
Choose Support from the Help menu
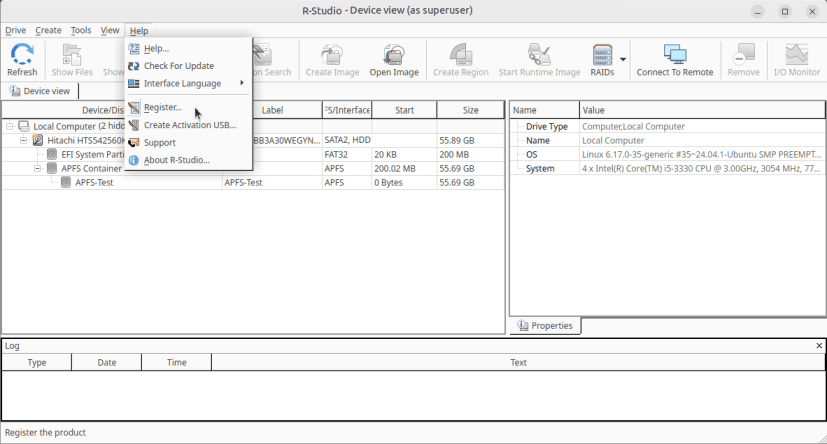(x=188, y=142)
